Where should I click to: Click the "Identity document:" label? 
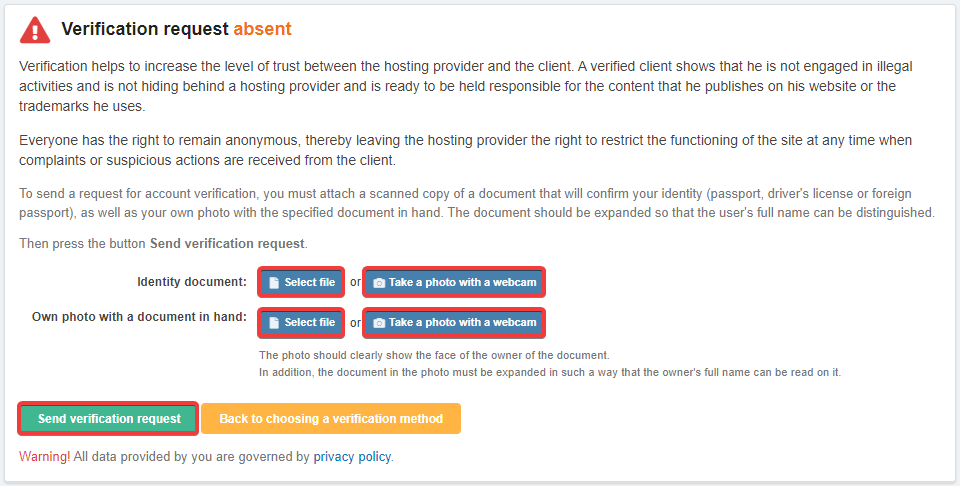point(192,282)
